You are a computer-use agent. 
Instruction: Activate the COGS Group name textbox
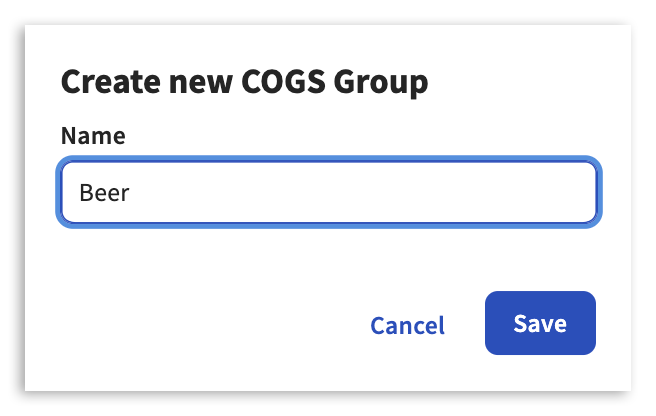point(329,192)
